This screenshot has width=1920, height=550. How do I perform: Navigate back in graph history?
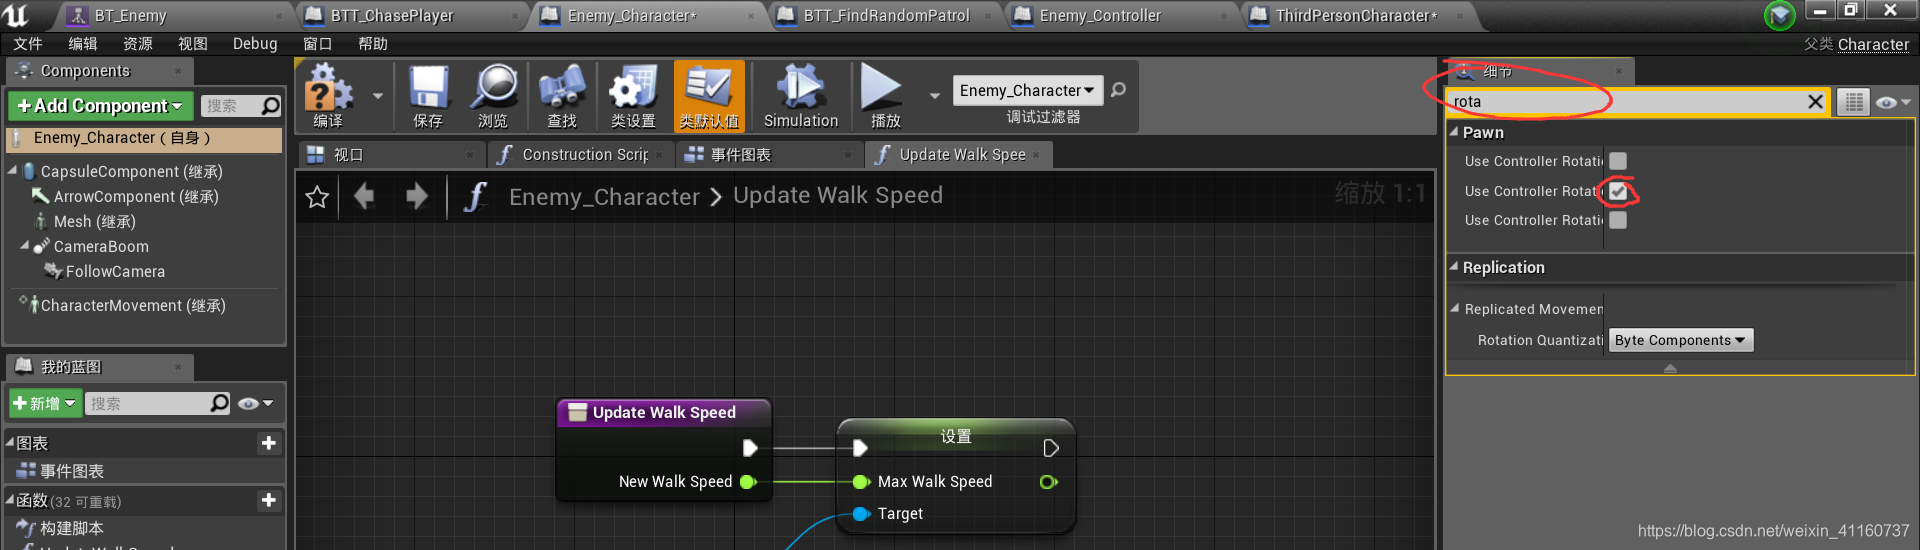pos(364,196)
